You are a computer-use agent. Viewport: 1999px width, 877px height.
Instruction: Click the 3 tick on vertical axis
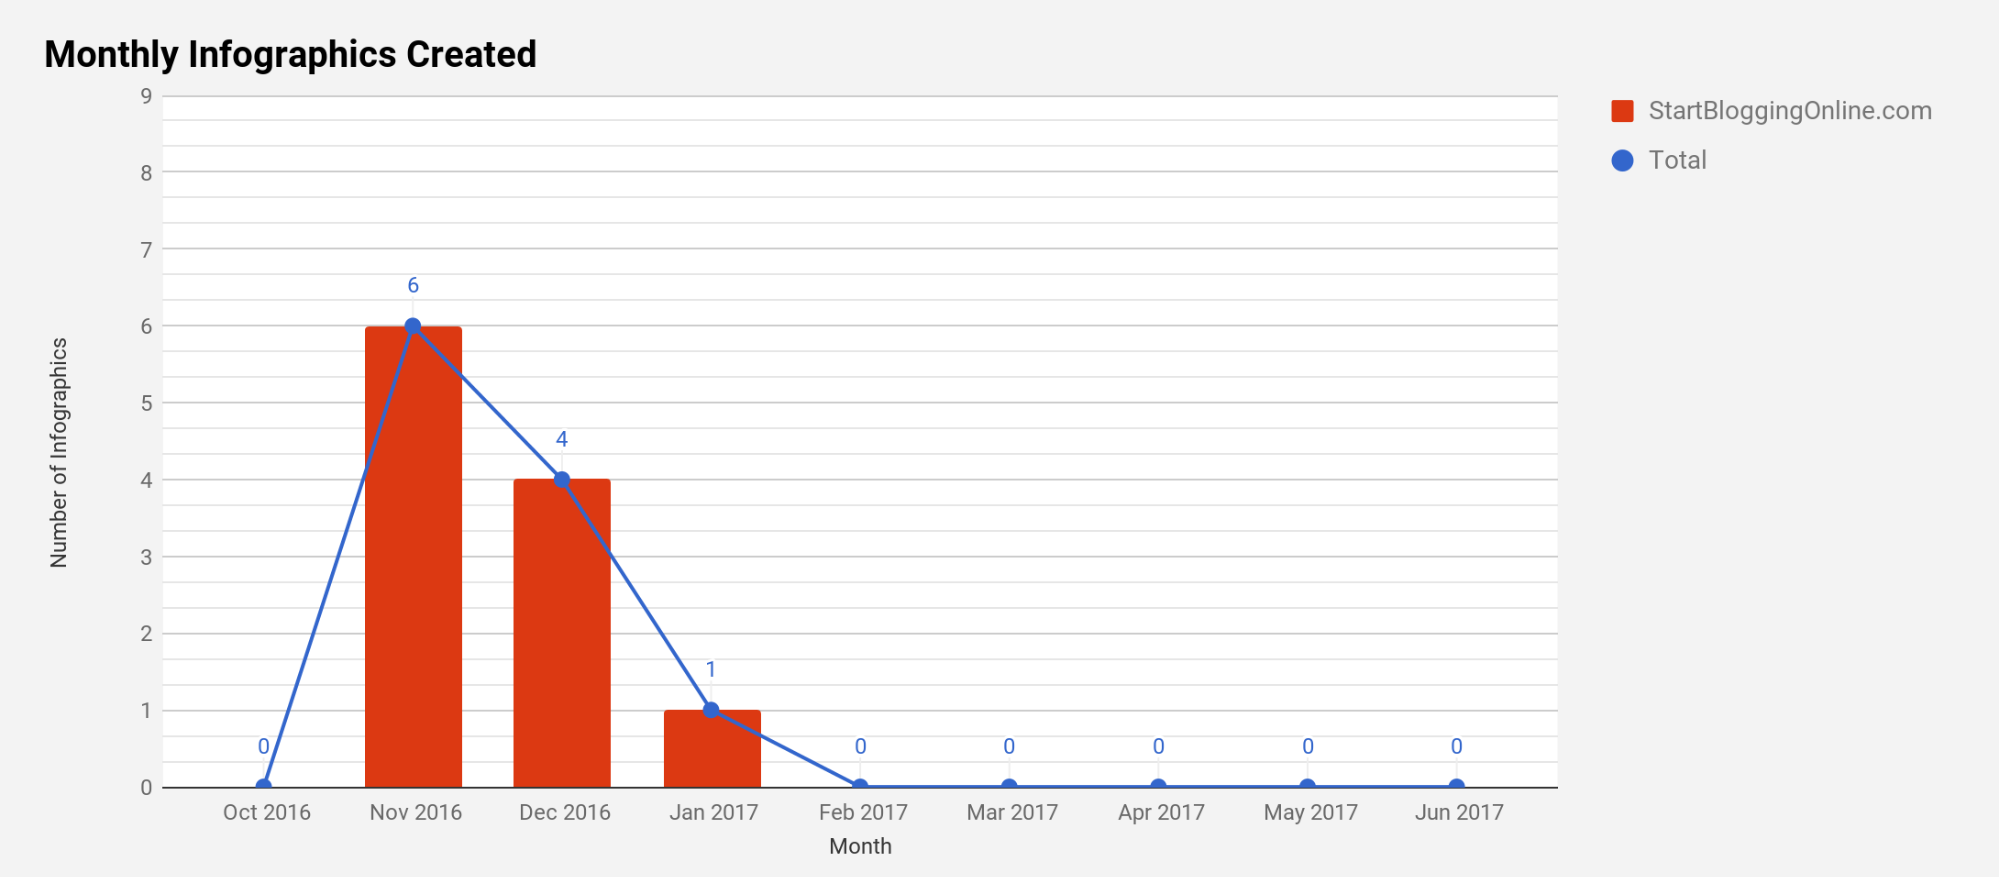147,557
